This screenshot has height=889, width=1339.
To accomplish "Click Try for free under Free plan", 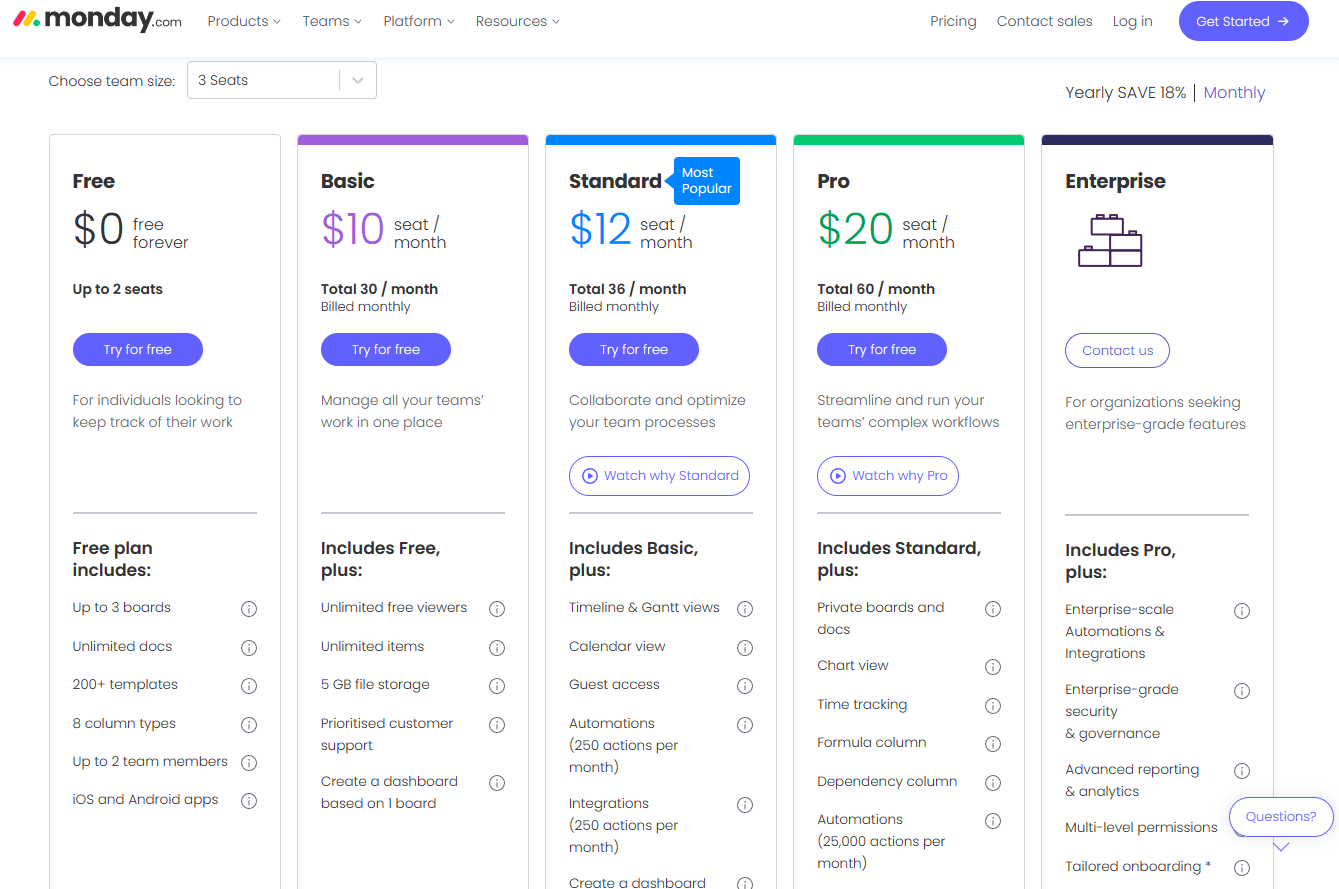I will (138, 349).
